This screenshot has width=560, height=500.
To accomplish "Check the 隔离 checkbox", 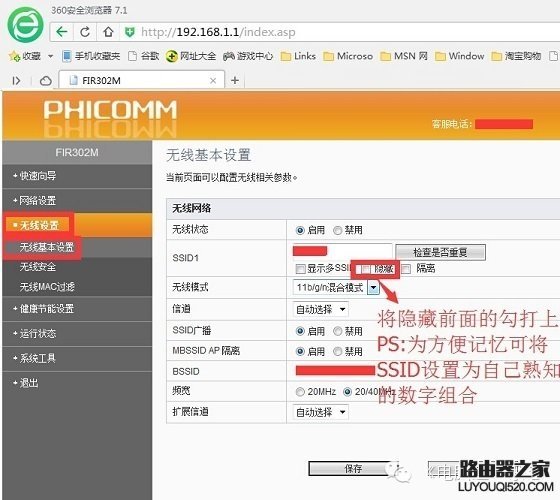I will [x=406, y=269].
